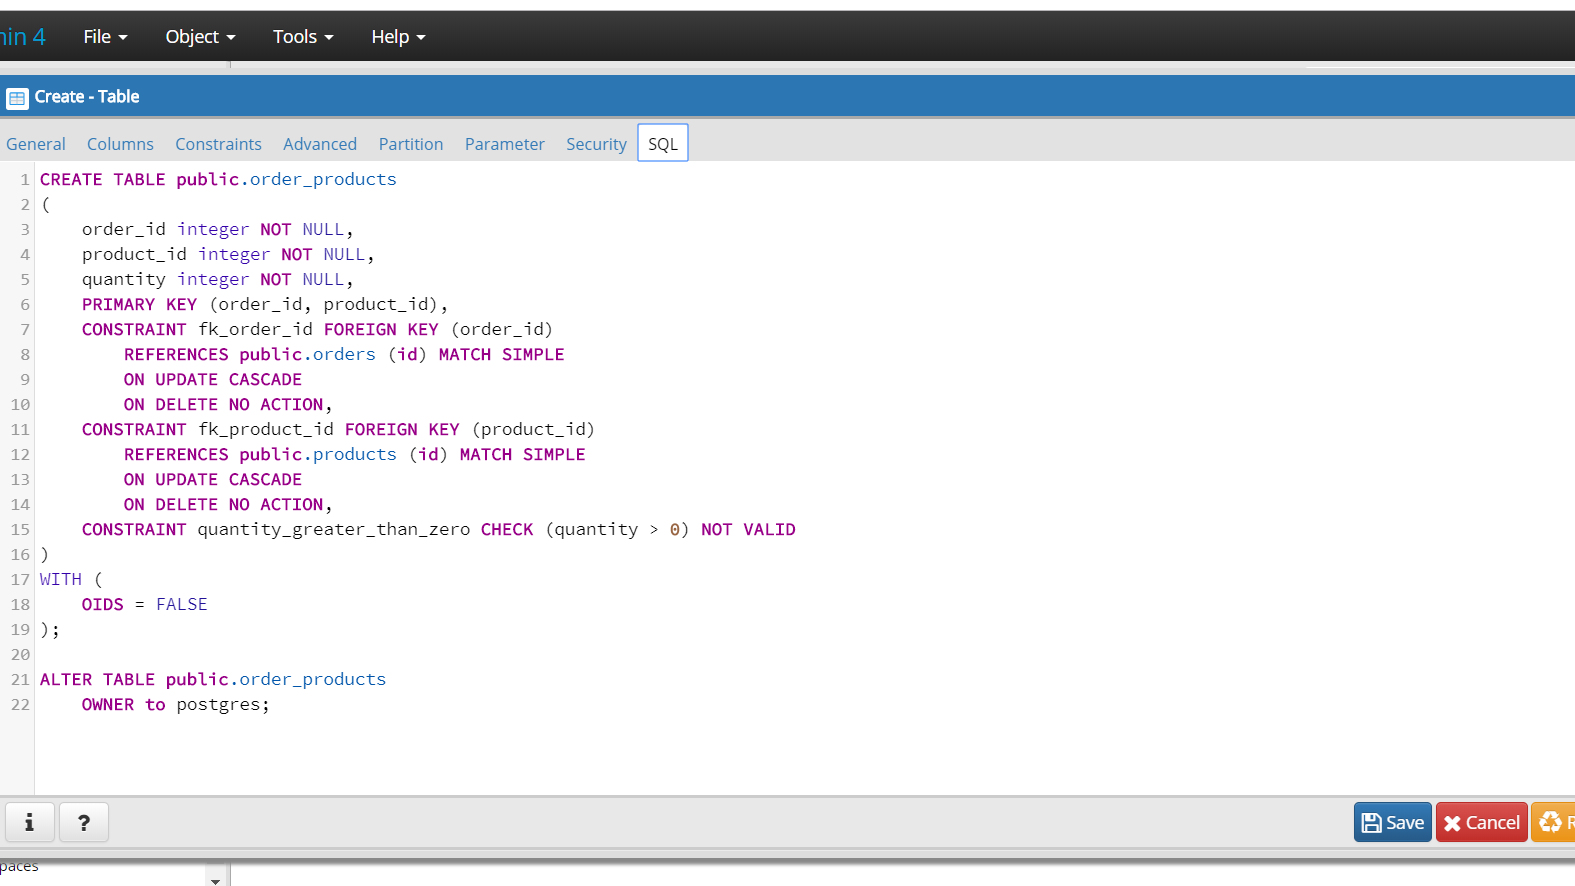The image size is (1575, 886).
Task: Open the Help menu
Action: pyautogui.click(x=398, y=37)
